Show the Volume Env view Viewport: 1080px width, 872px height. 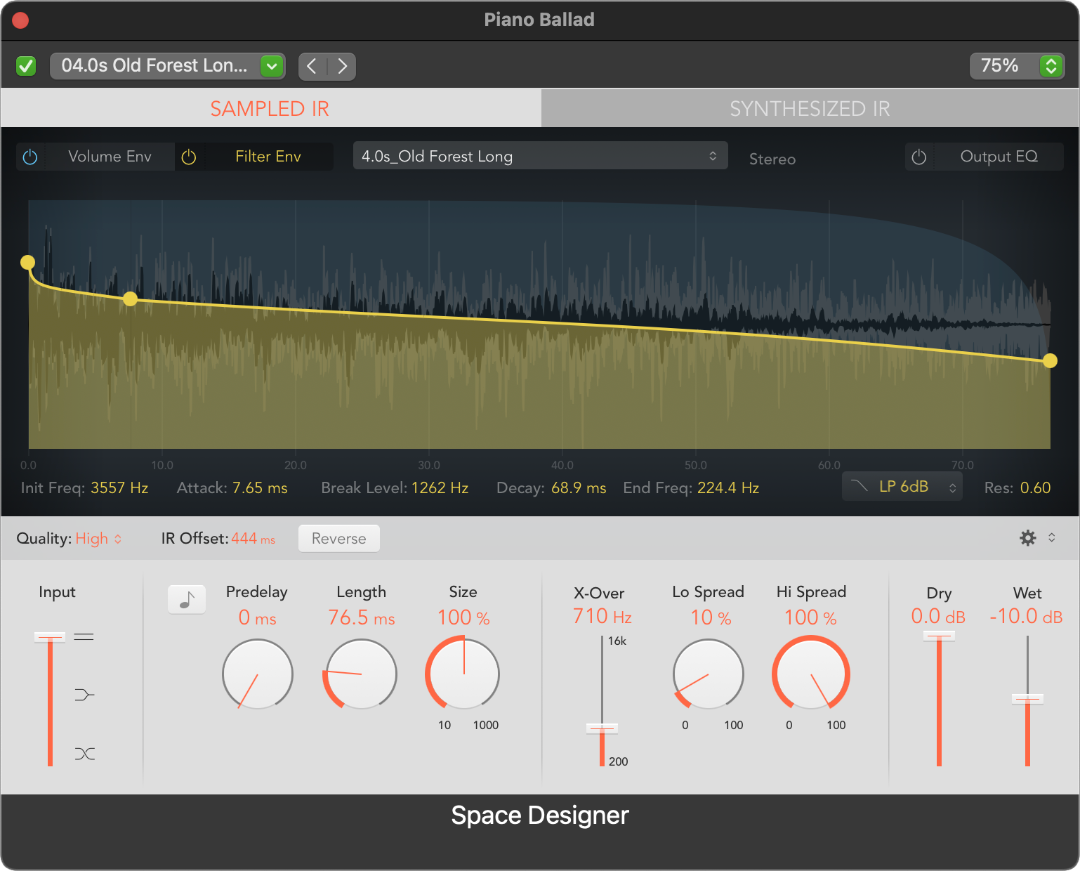click(x=110, y=157)
